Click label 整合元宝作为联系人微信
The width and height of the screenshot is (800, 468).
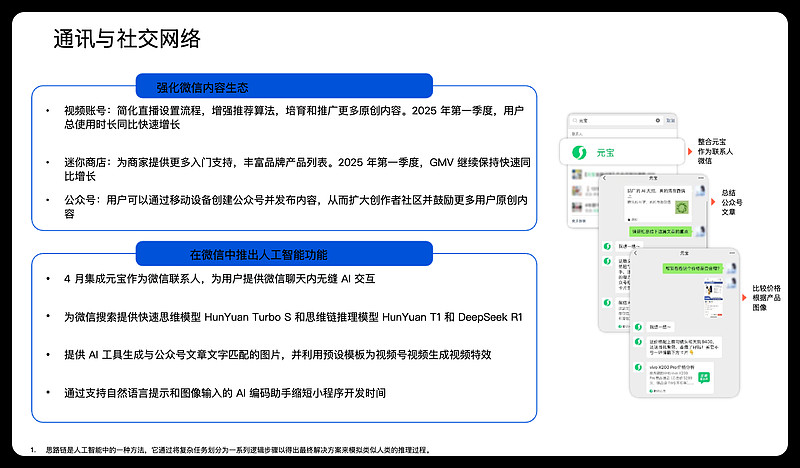[x=715, y=151]
